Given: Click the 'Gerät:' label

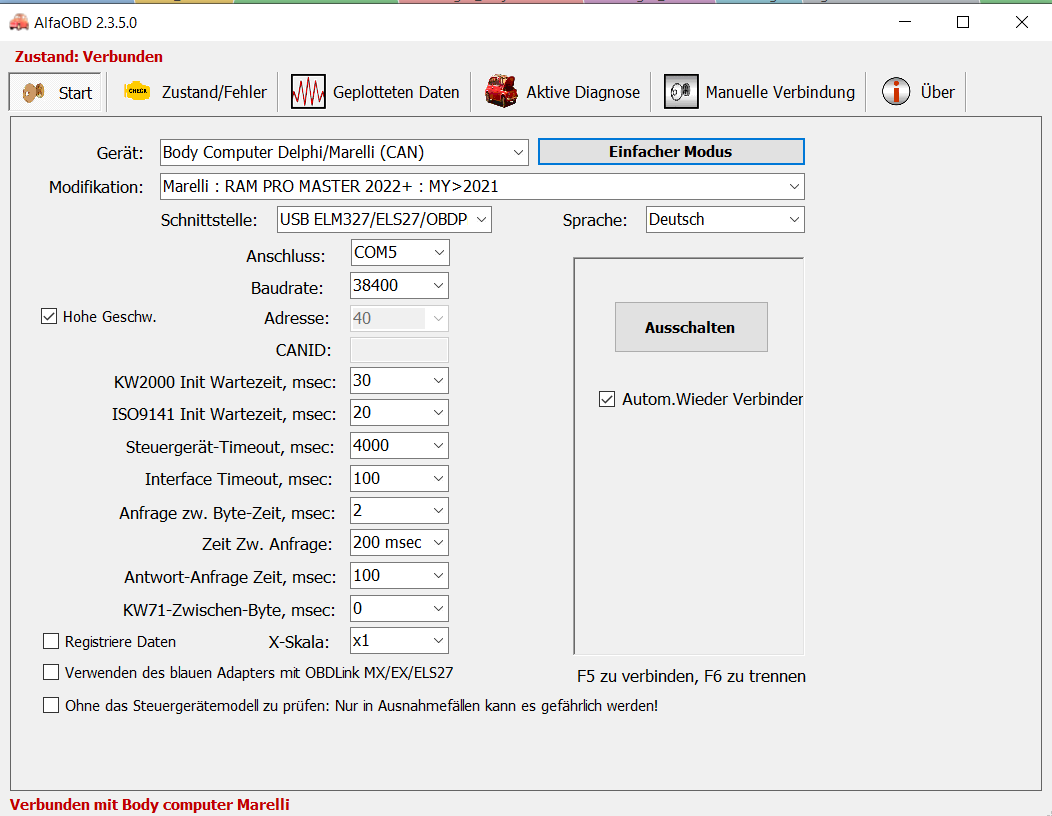Looking at the screenshot, I should click(120, 153).
